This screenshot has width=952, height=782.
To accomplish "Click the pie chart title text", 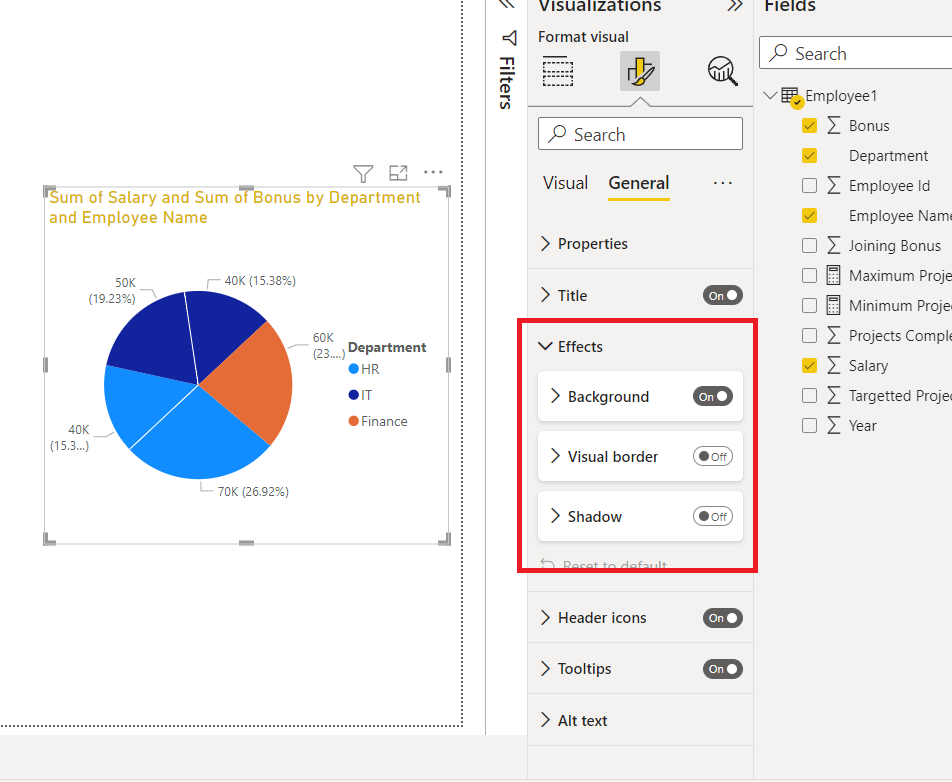I will tap(235, 208).
